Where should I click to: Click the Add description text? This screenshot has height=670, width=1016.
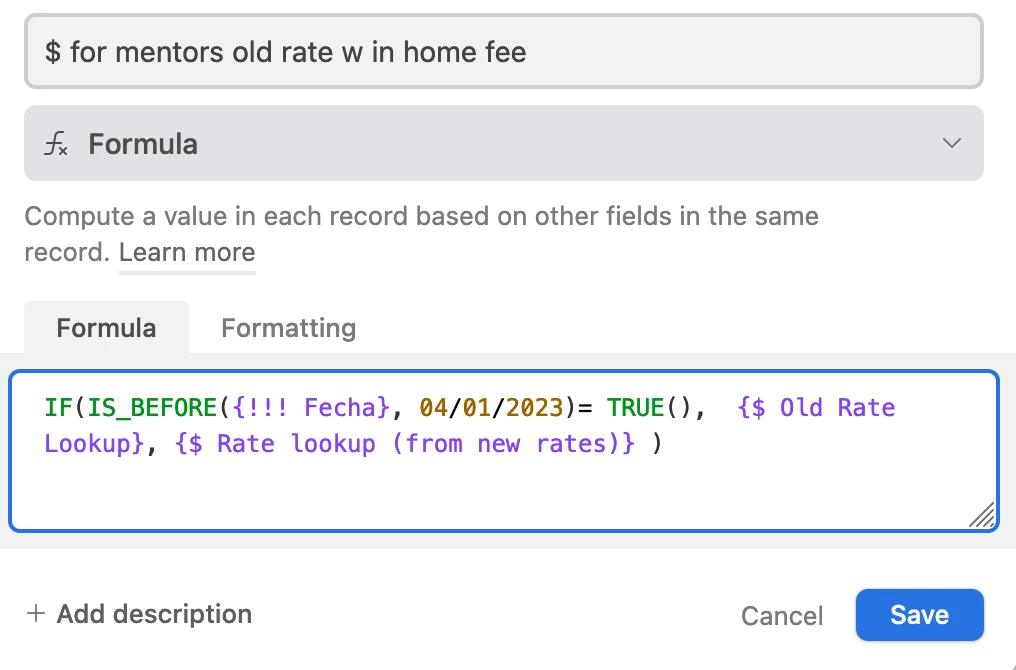point(154,613)
